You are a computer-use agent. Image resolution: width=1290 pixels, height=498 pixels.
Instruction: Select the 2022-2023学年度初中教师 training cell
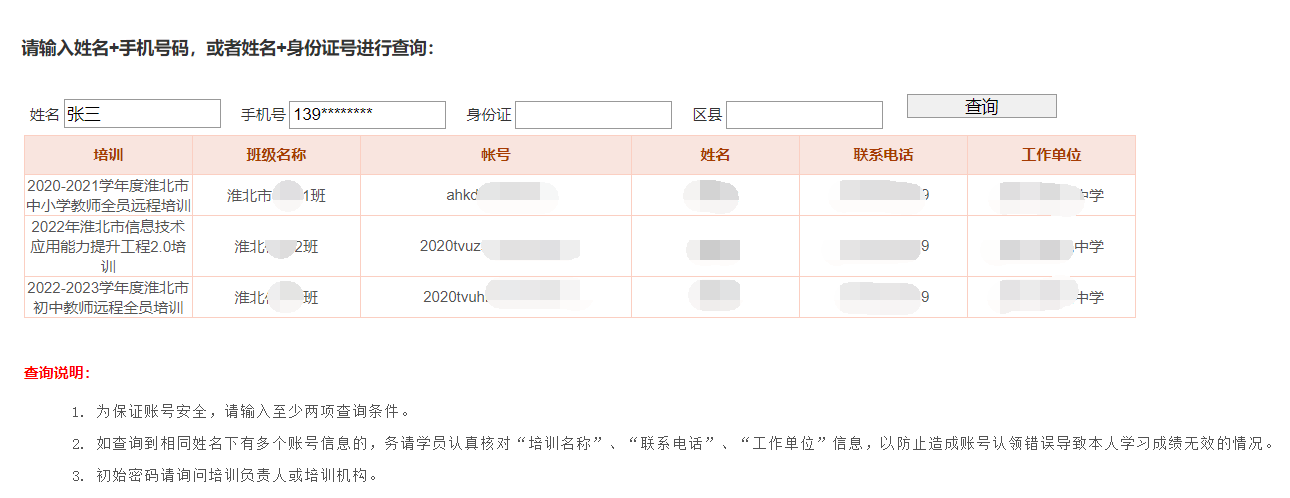pos(108,297)
